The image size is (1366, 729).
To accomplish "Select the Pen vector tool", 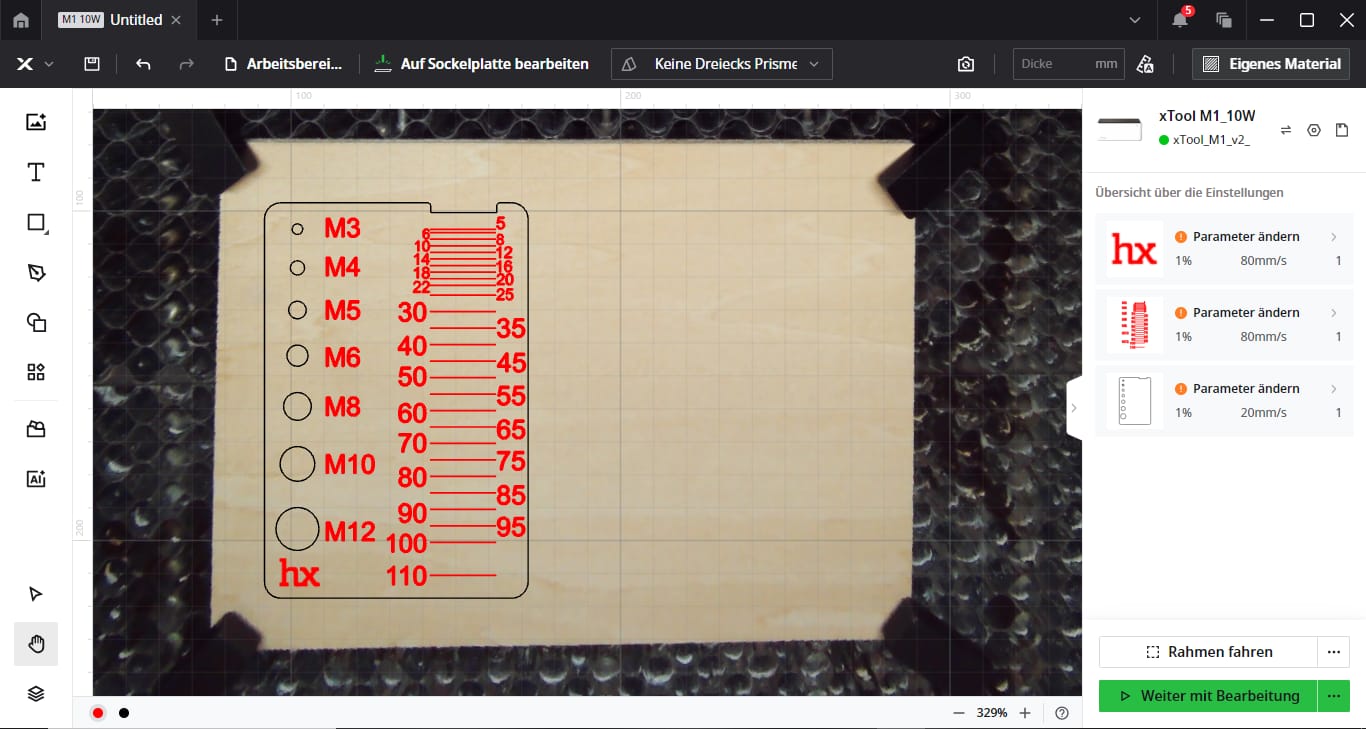I will click(x=36, y=273).
